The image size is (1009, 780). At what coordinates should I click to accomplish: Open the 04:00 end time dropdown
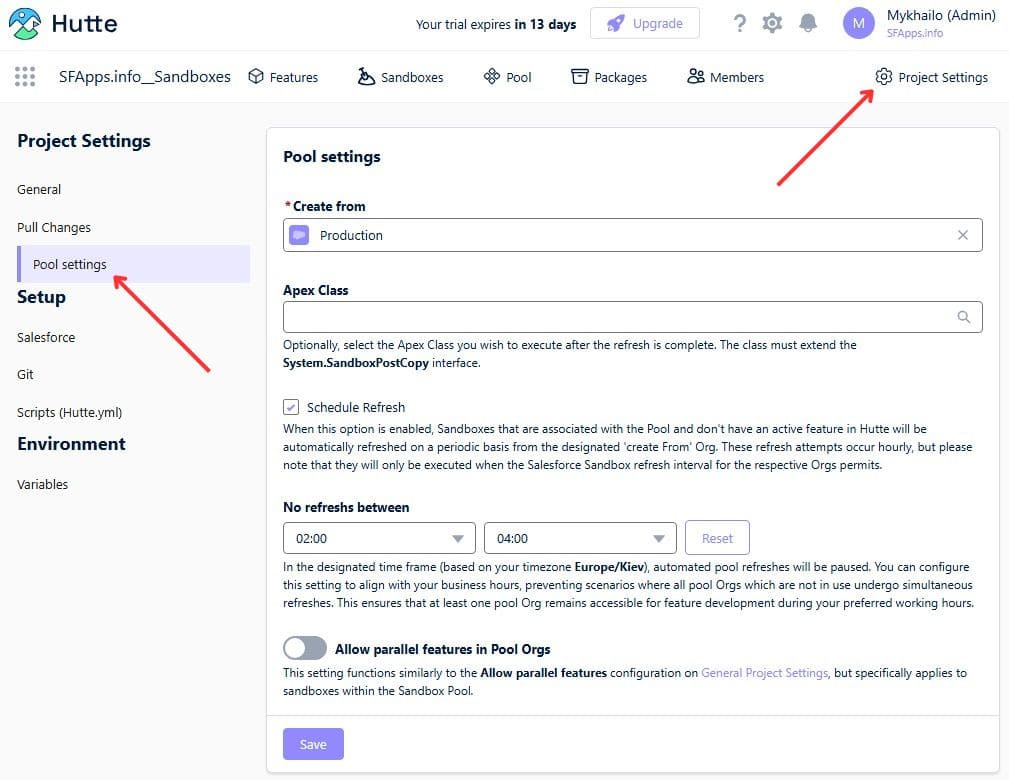[580, 538]
